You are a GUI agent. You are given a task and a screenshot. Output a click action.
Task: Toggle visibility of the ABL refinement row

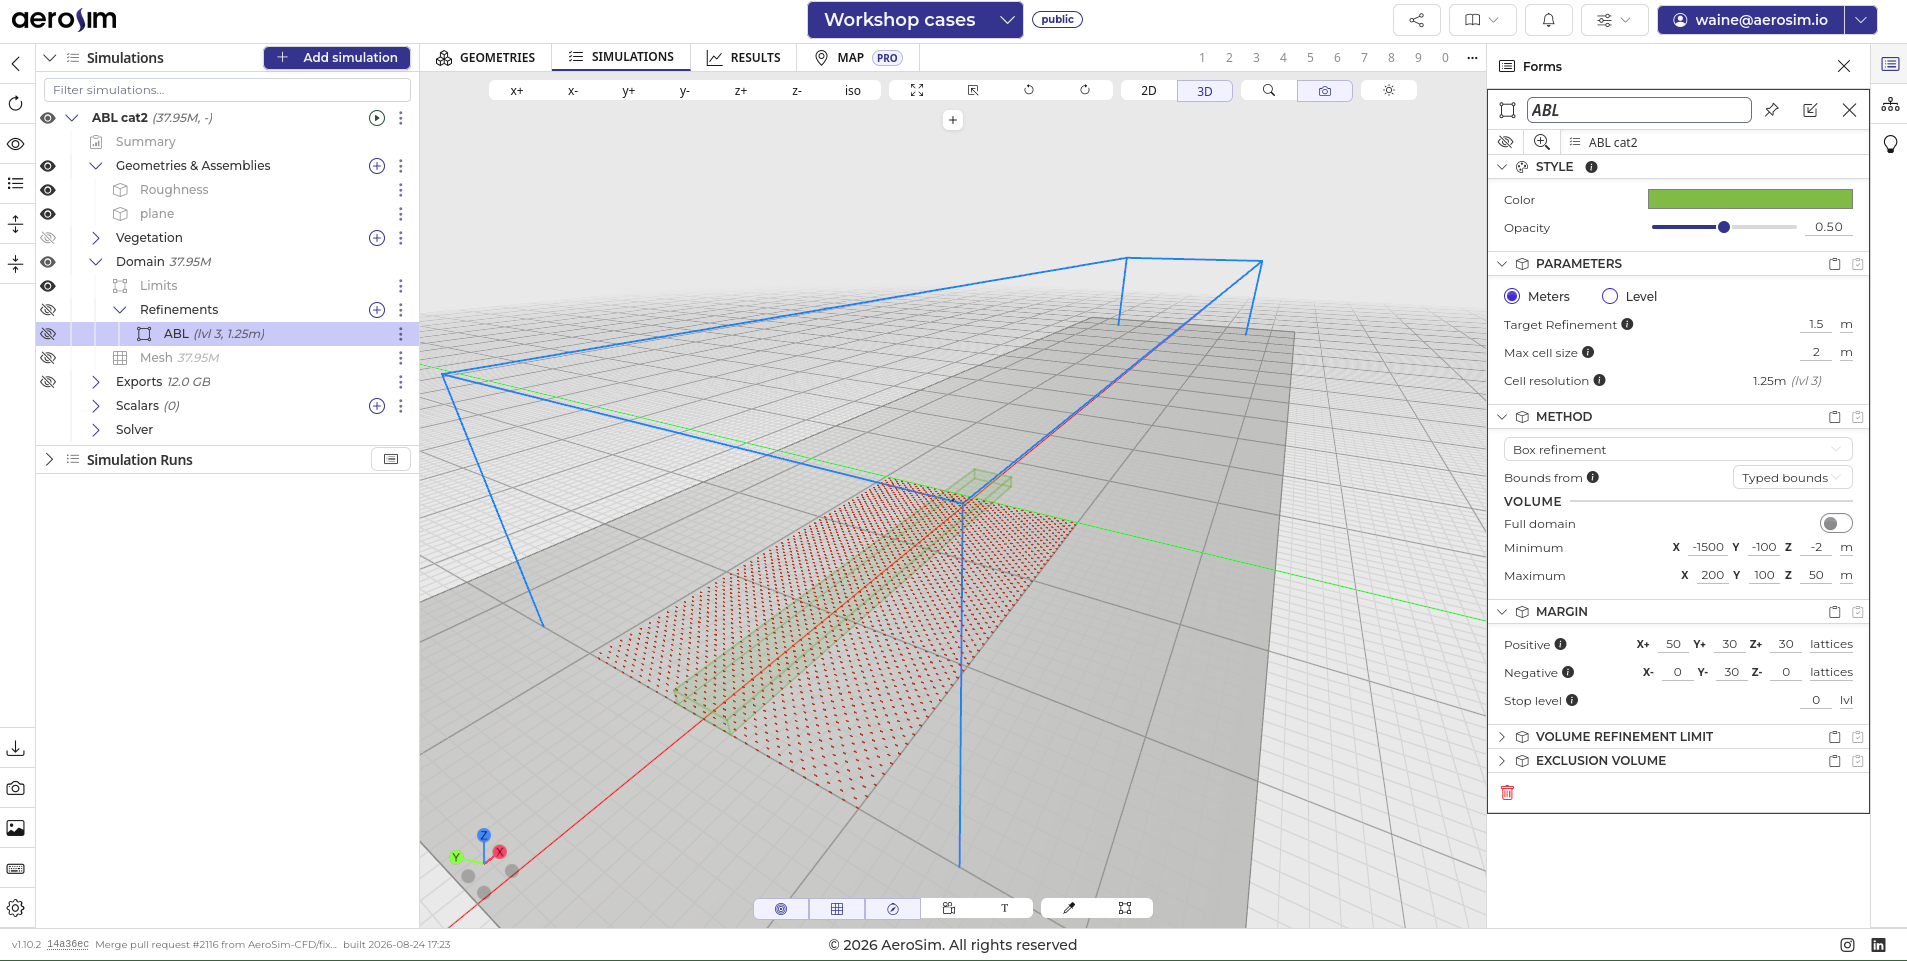coord(48,334)
